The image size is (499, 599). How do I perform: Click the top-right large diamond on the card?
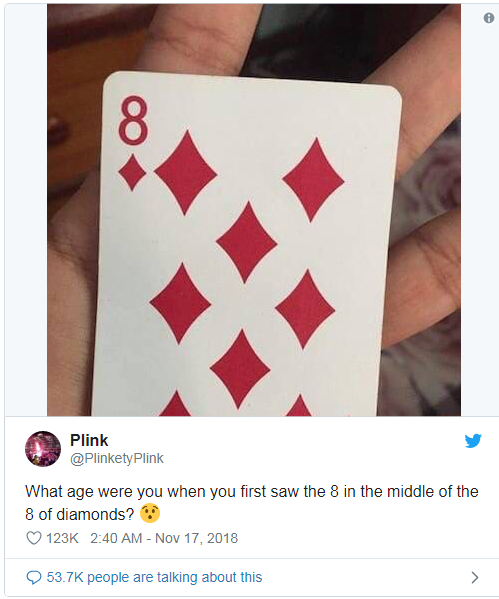313,180
